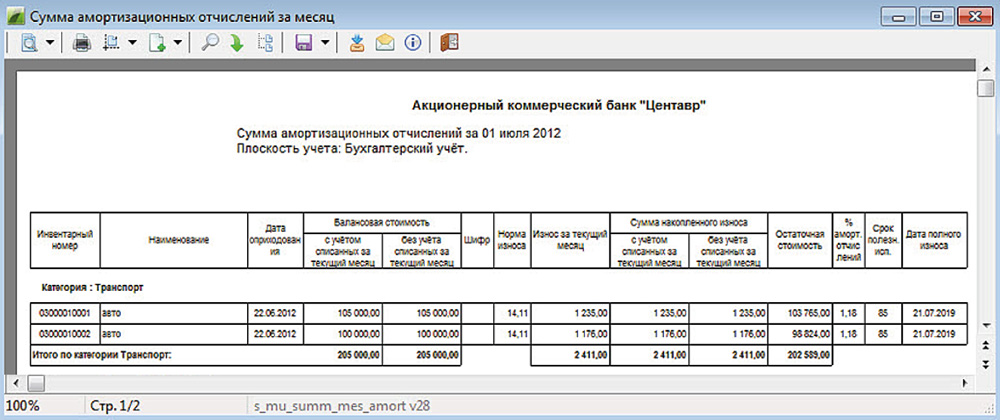The height and width of the screenshot is (420, 1000).
Task: Click the green down arrow icon
Action: 237,43
